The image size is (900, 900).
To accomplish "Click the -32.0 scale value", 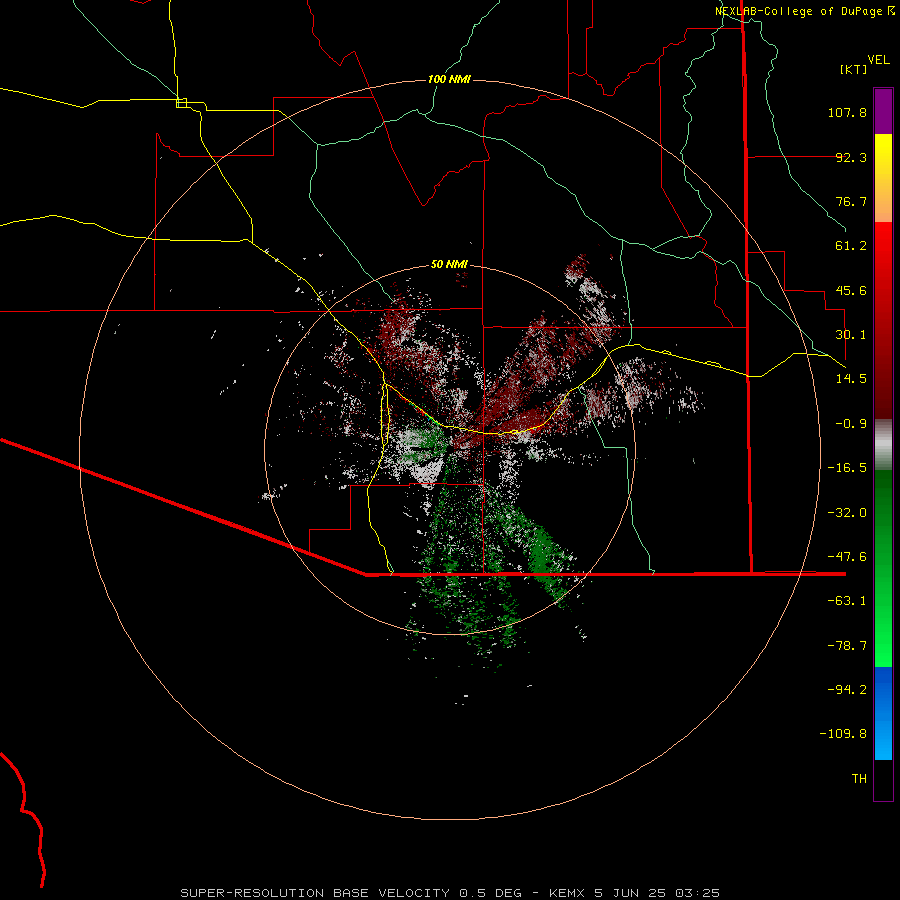I will coord(847,513).
